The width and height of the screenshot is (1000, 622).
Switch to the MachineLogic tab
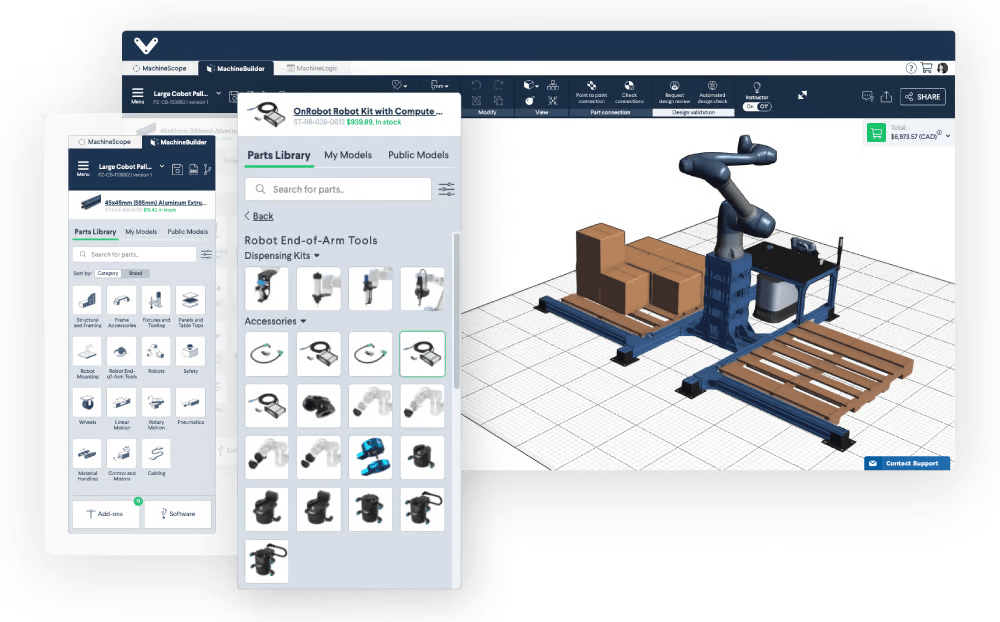click(312, 68)
